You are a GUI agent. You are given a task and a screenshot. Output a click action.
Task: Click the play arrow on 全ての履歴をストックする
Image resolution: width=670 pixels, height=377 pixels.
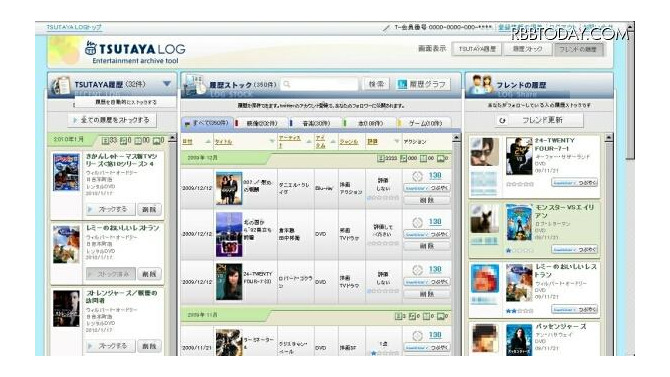75,121
